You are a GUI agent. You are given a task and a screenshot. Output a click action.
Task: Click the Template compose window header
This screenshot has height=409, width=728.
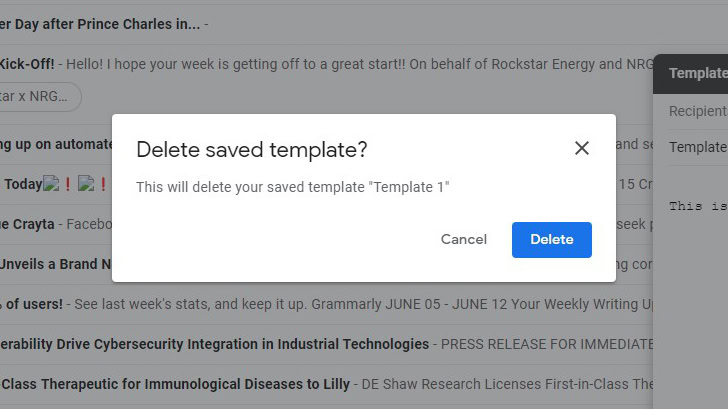pos(696,73)
